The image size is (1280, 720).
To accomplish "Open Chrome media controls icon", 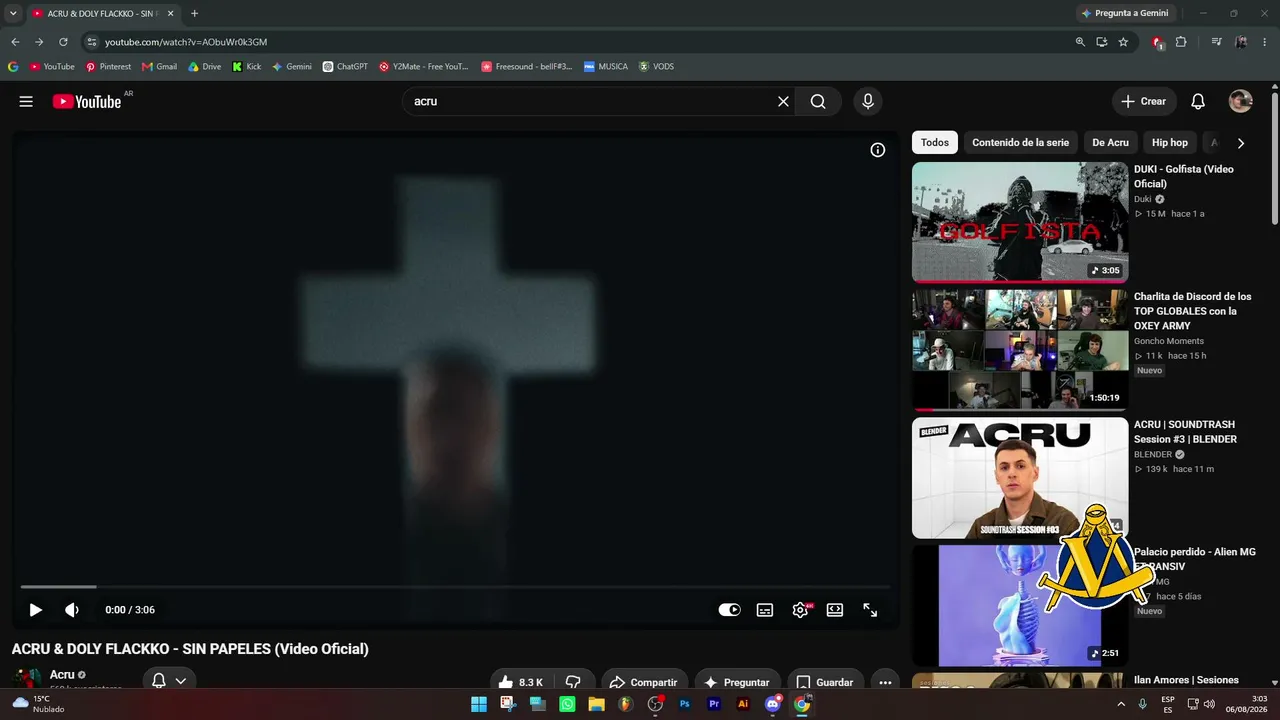I will click(x=1216, y=42).
